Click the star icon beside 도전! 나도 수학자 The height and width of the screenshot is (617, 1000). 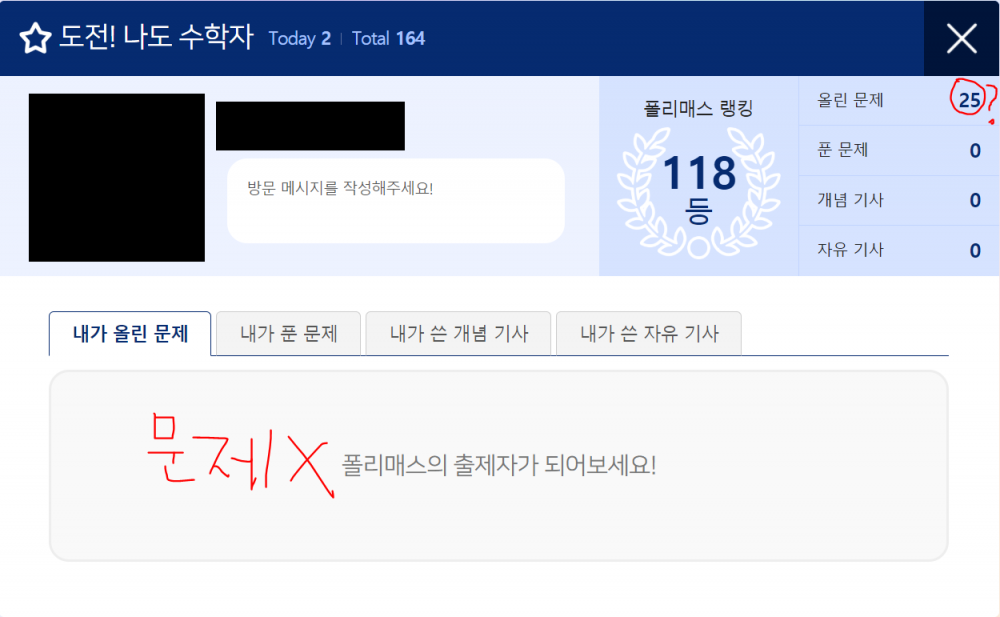coord(35,38)
